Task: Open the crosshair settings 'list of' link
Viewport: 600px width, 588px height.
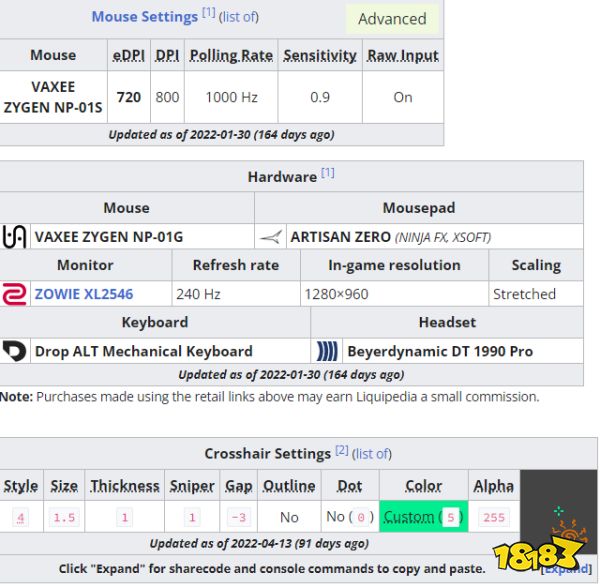Action: click(x=372, y=454)
